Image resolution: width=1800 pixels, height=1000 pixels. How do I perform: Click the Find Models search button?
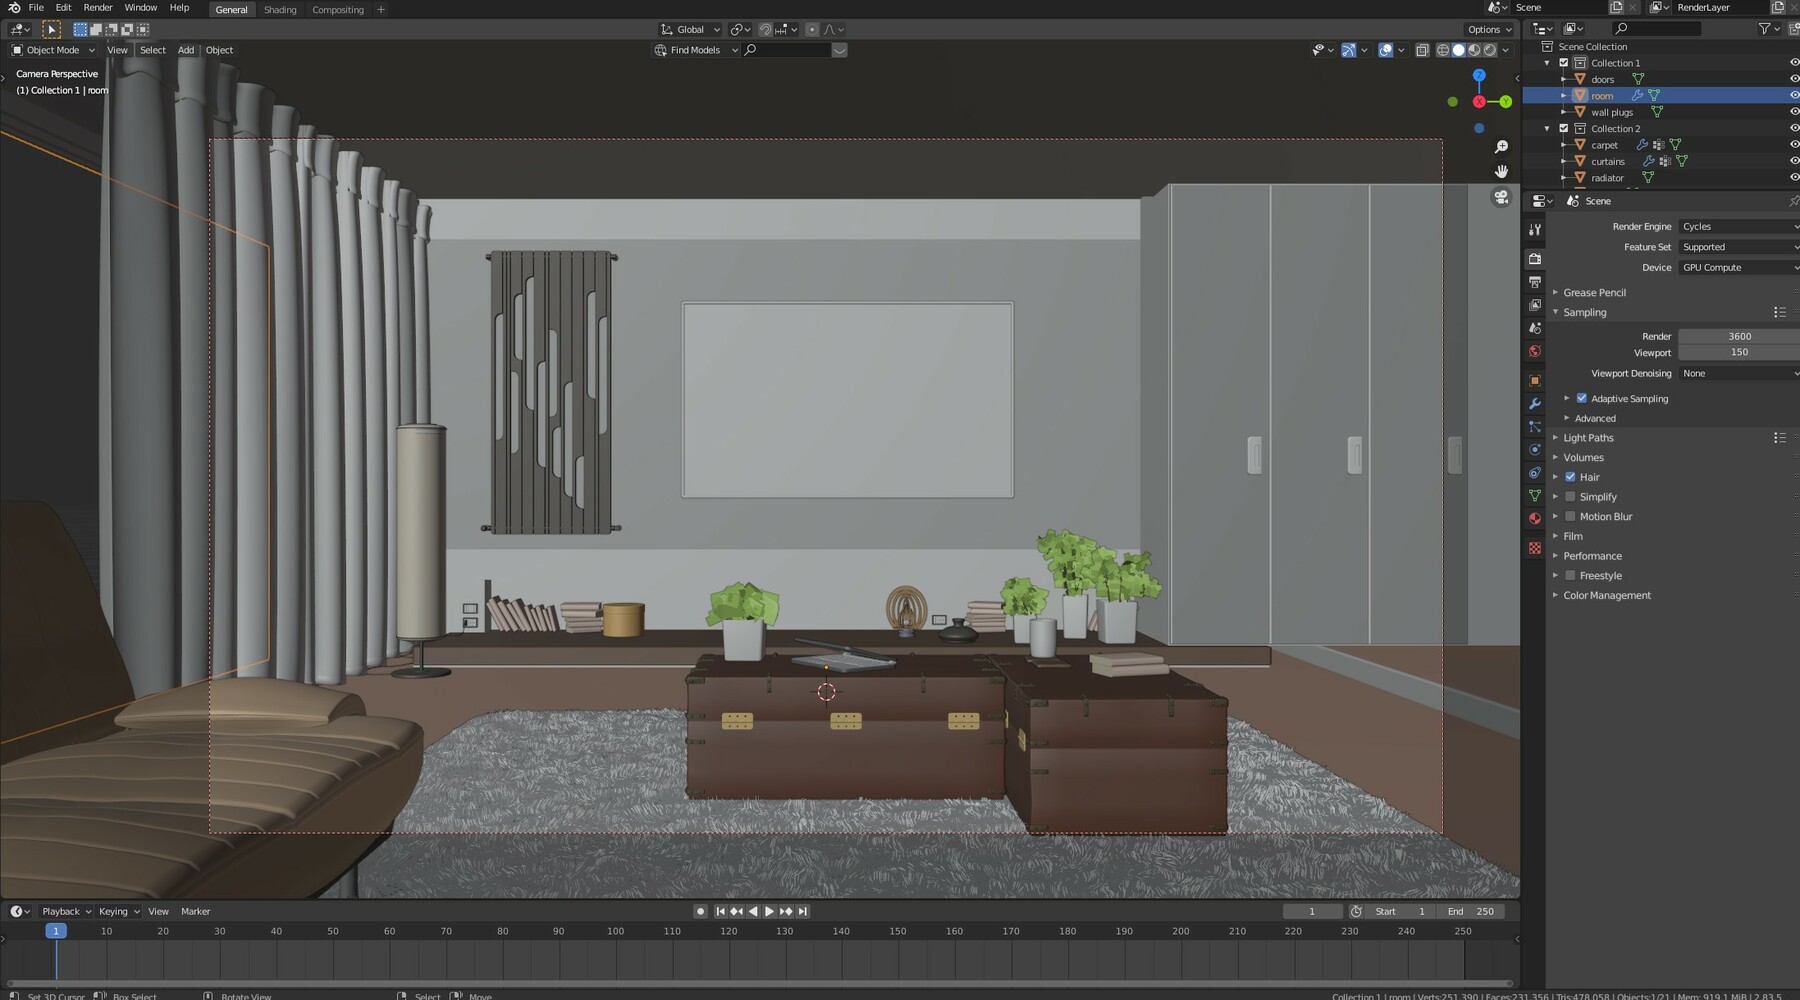pos(693,50)
